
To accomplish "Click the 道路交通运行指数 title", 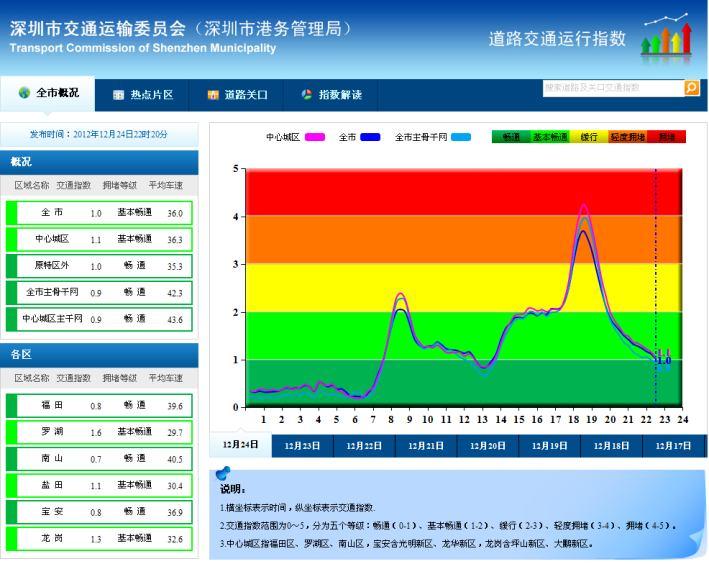I will pos(557,38).
